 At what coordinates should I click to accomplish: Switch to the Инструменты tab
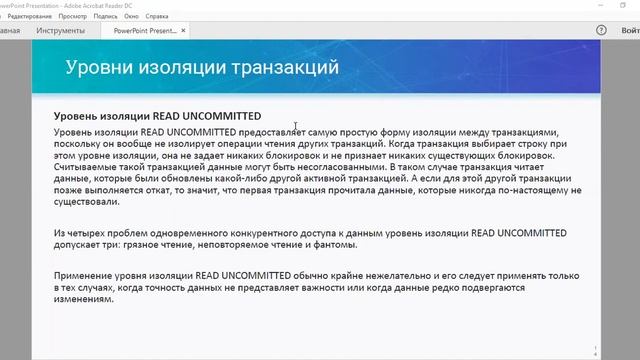[x=60, y=31]
